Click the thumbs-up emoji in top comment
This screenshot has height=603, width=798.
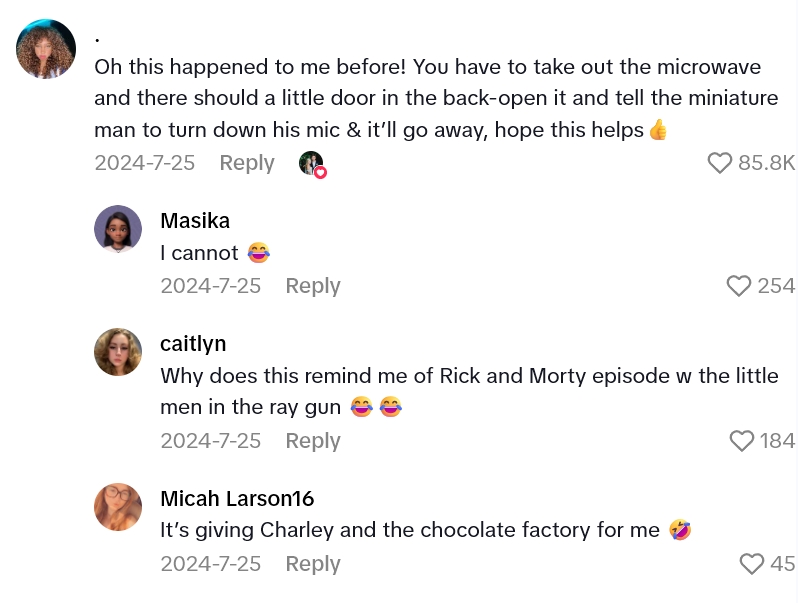tap(658, 130)
